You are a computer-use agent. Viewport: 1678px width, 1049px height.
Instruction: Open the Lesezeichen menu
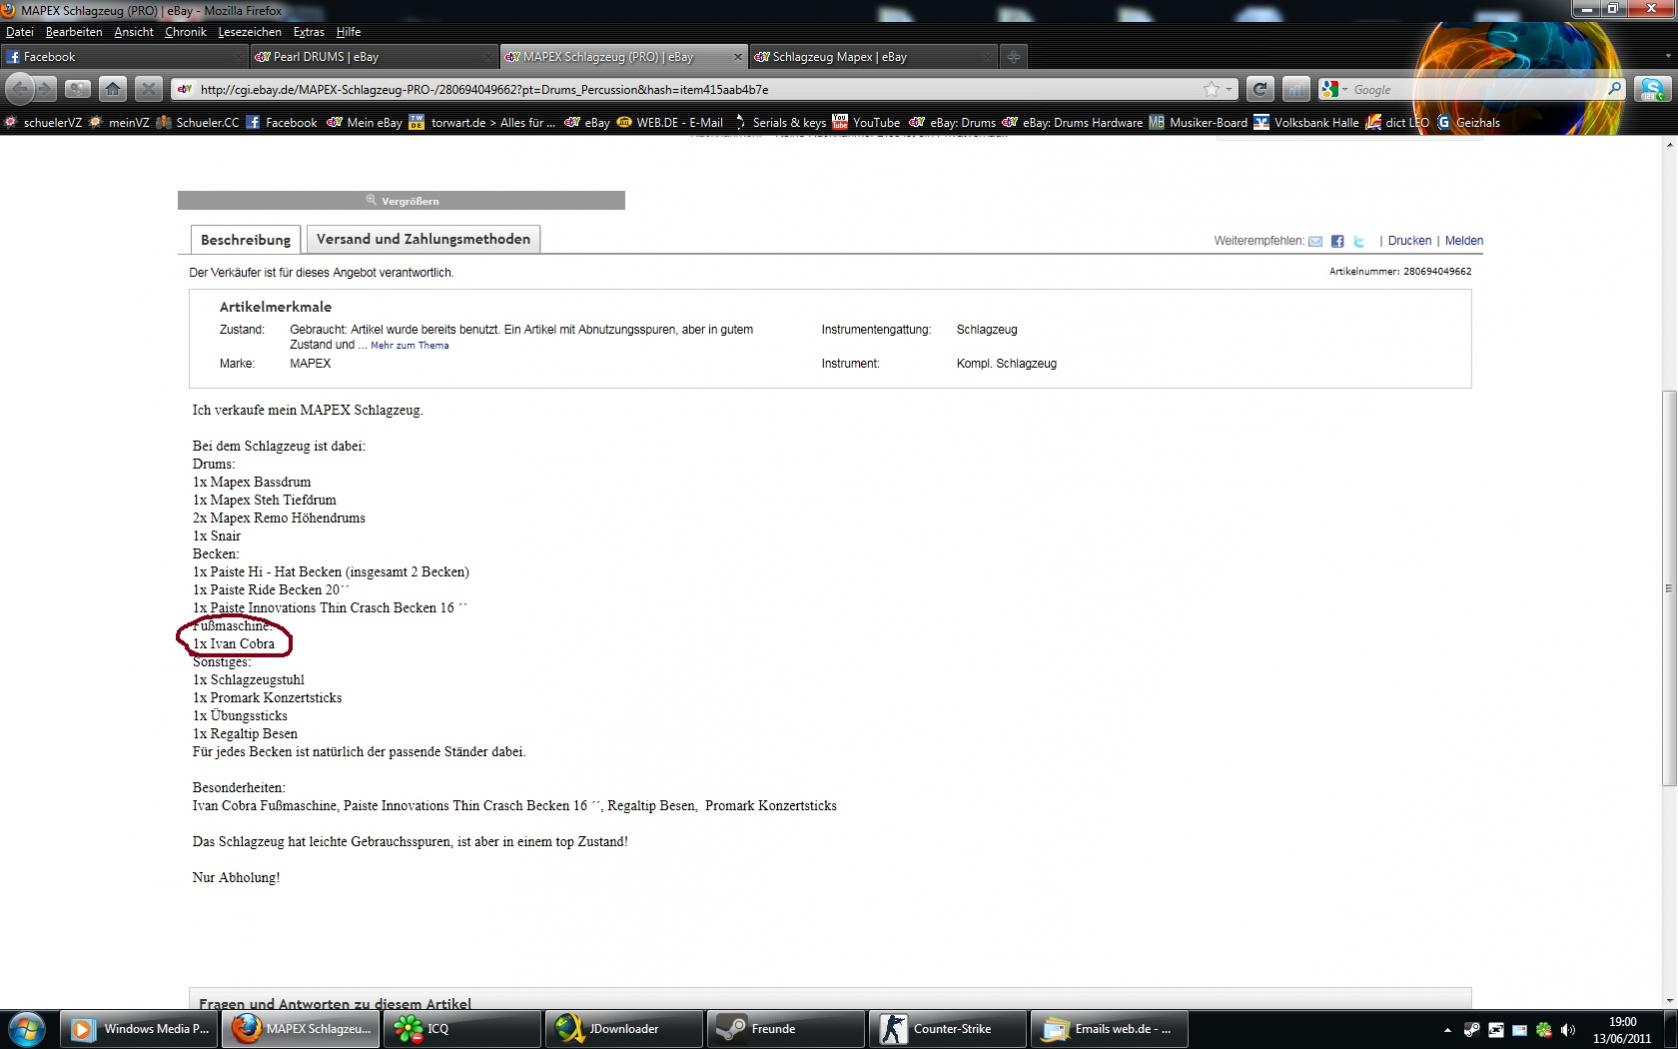[250, 32]
